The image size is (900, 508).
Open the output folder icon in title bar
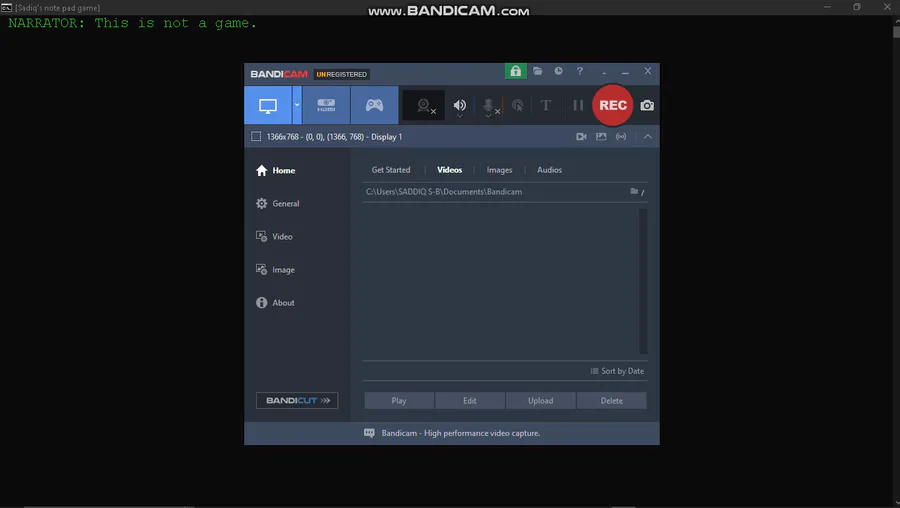pos(537,71)
